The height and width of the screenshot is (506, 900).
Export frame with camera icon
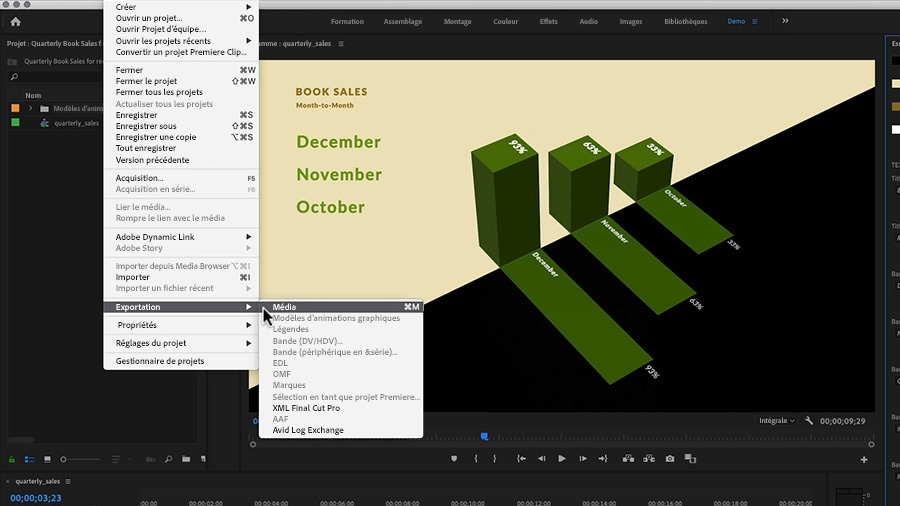pos(670,459)
